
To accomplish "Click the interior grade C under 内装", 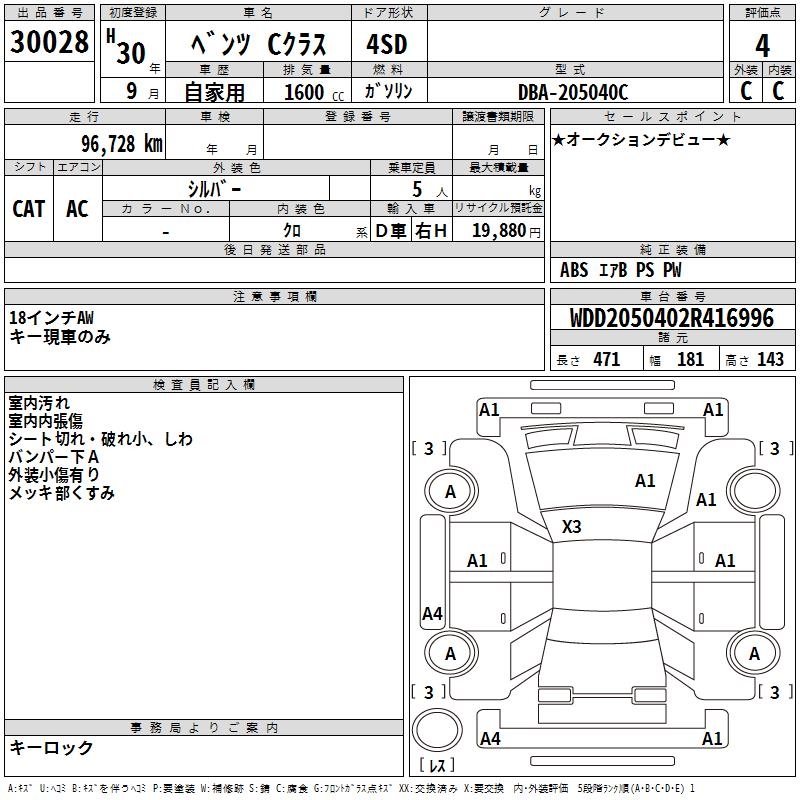I will tap(778, 91).
